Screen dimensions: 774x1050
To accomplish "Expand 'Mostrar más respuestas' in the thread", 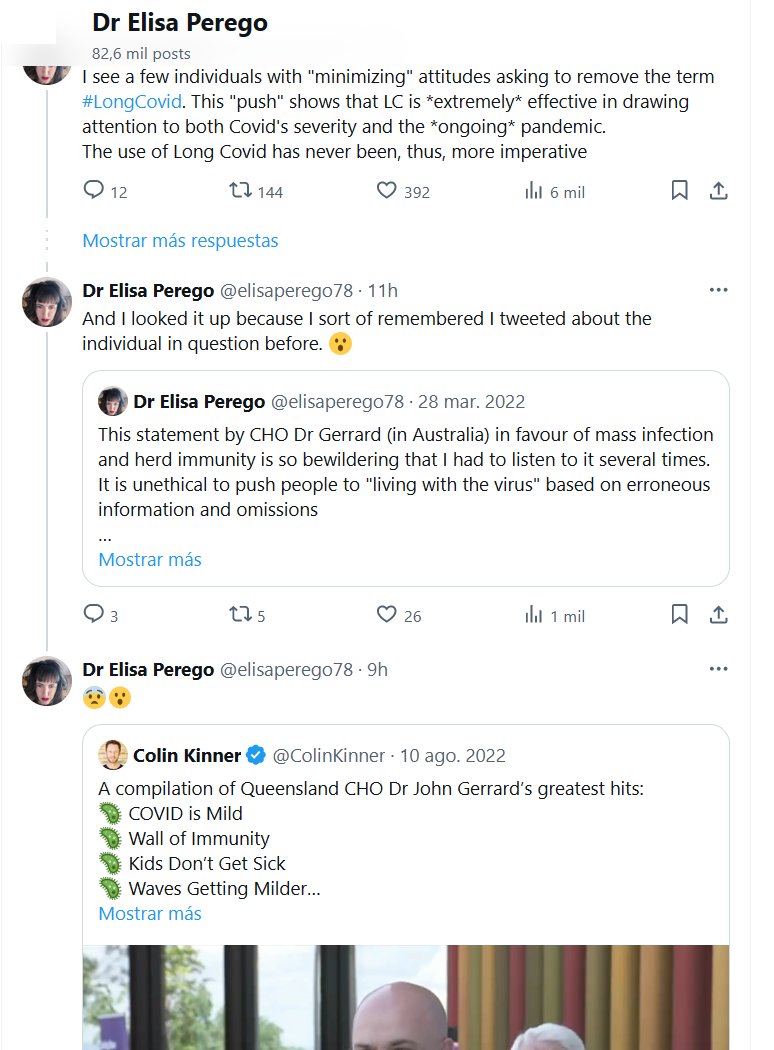I will [x=180, y=240].
